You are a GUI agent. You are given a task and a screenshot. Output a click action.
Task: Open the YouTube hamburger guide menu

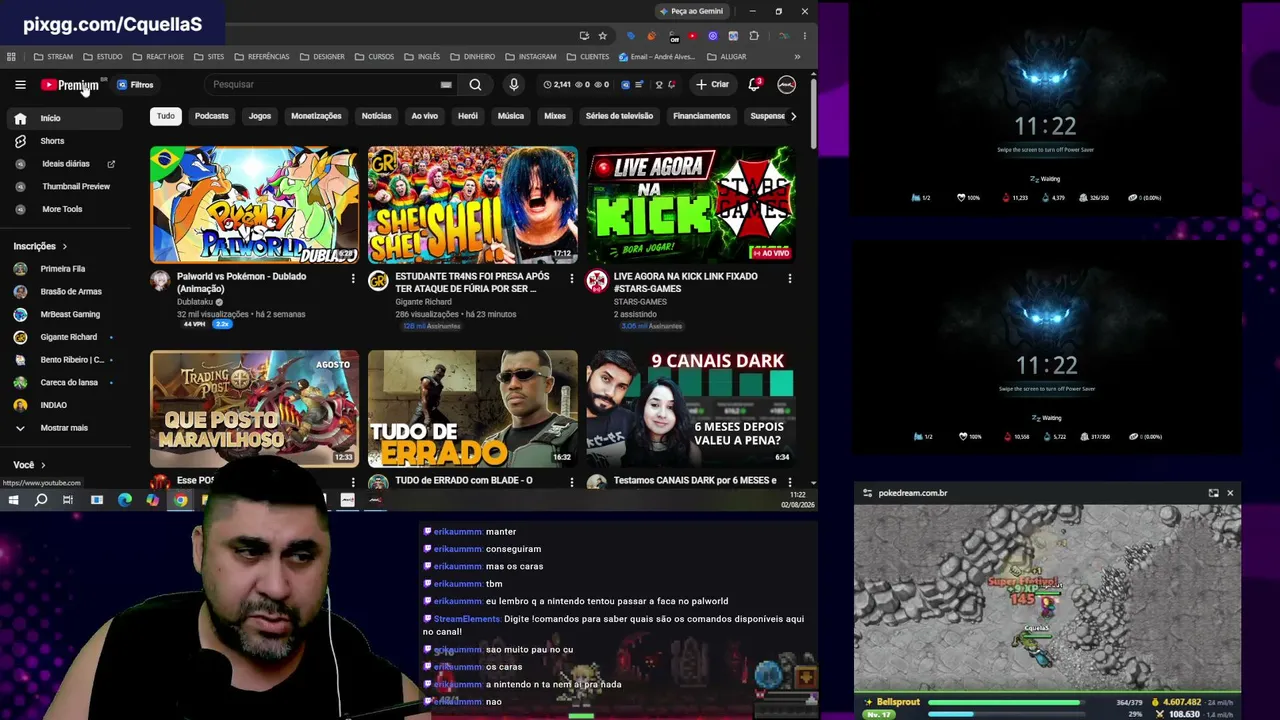tap(20, 85)
